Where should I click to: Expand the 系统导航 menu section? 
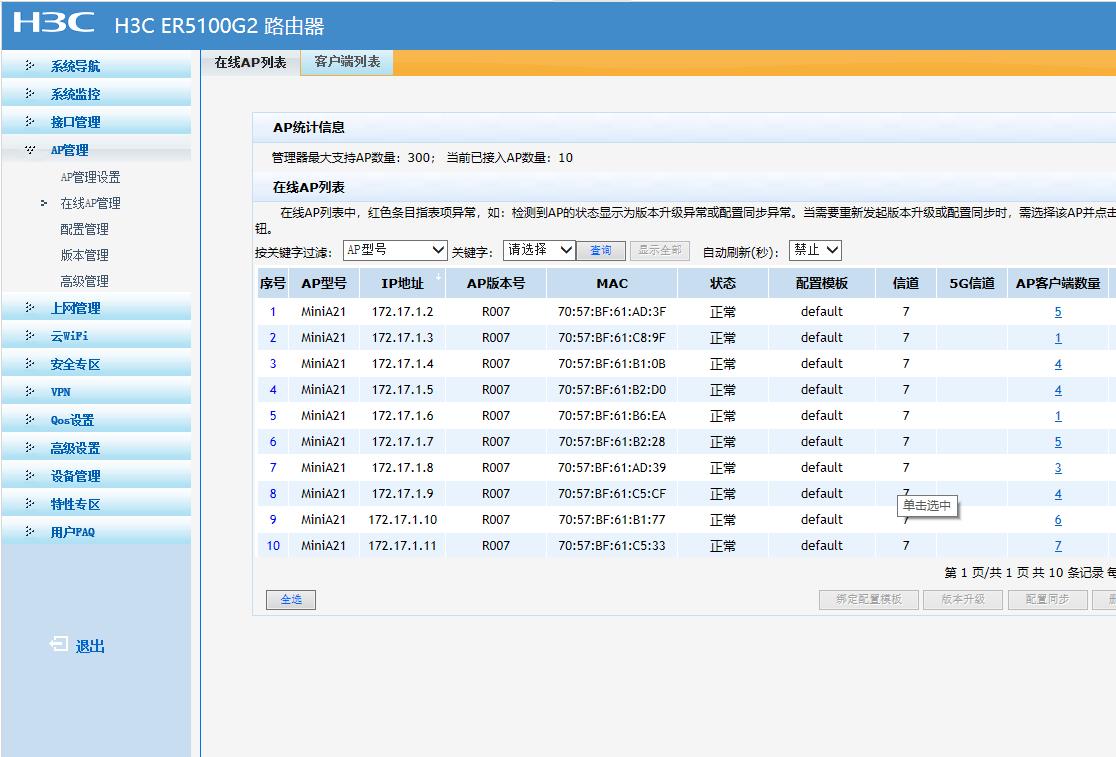(75, 66)
